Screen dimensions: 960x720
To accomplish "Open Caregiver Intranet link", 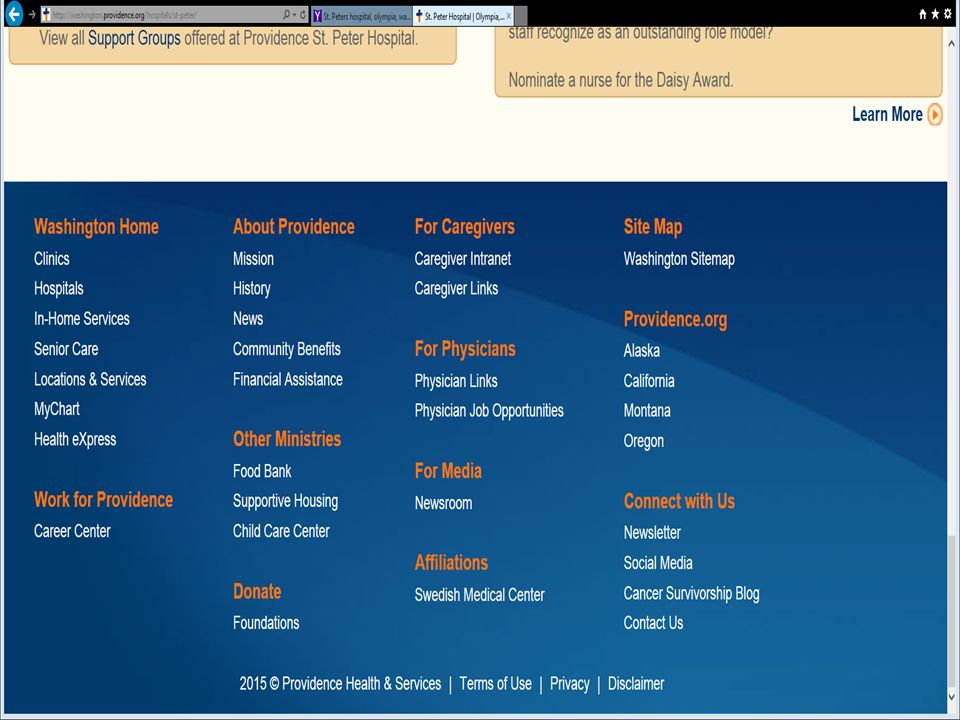I will click(x=463, y=259).
